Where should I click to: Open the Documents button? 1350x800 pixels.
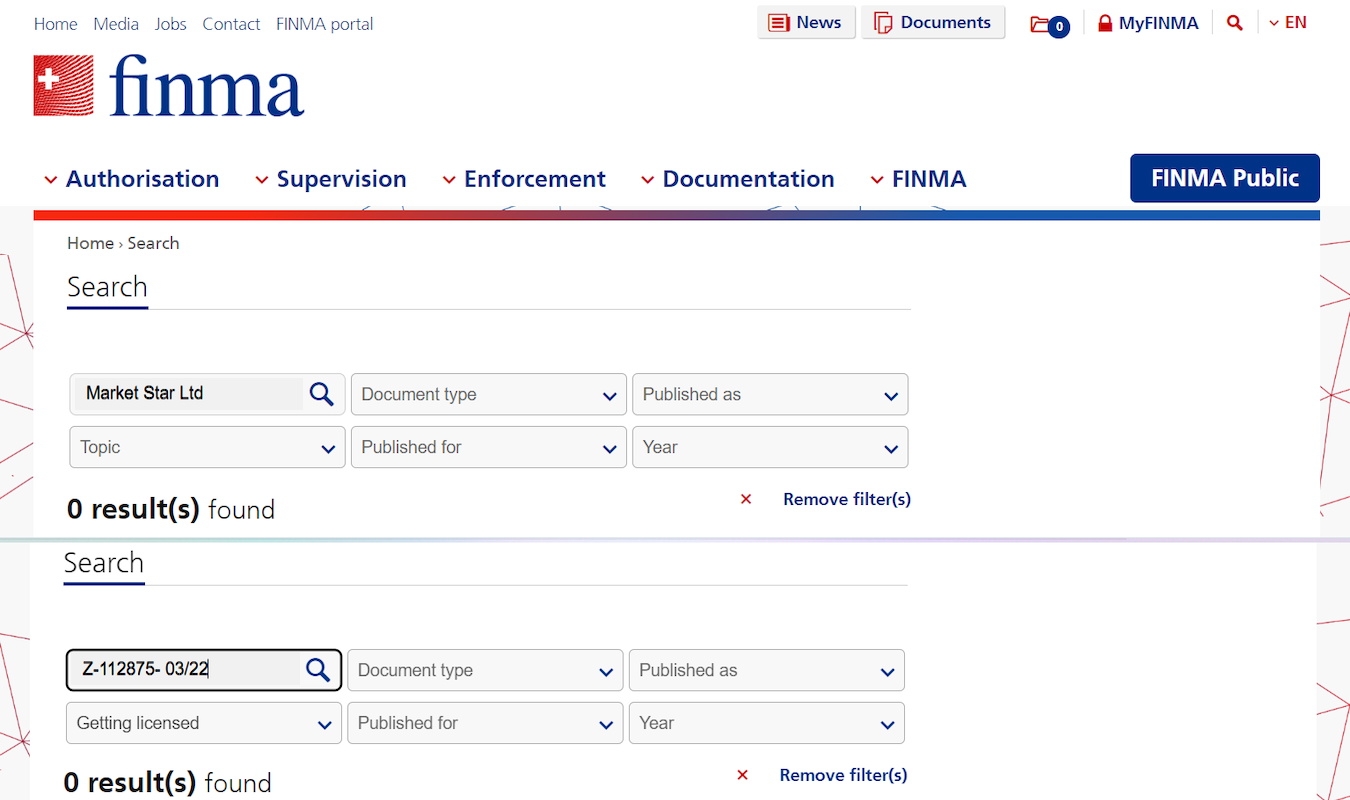932,23
